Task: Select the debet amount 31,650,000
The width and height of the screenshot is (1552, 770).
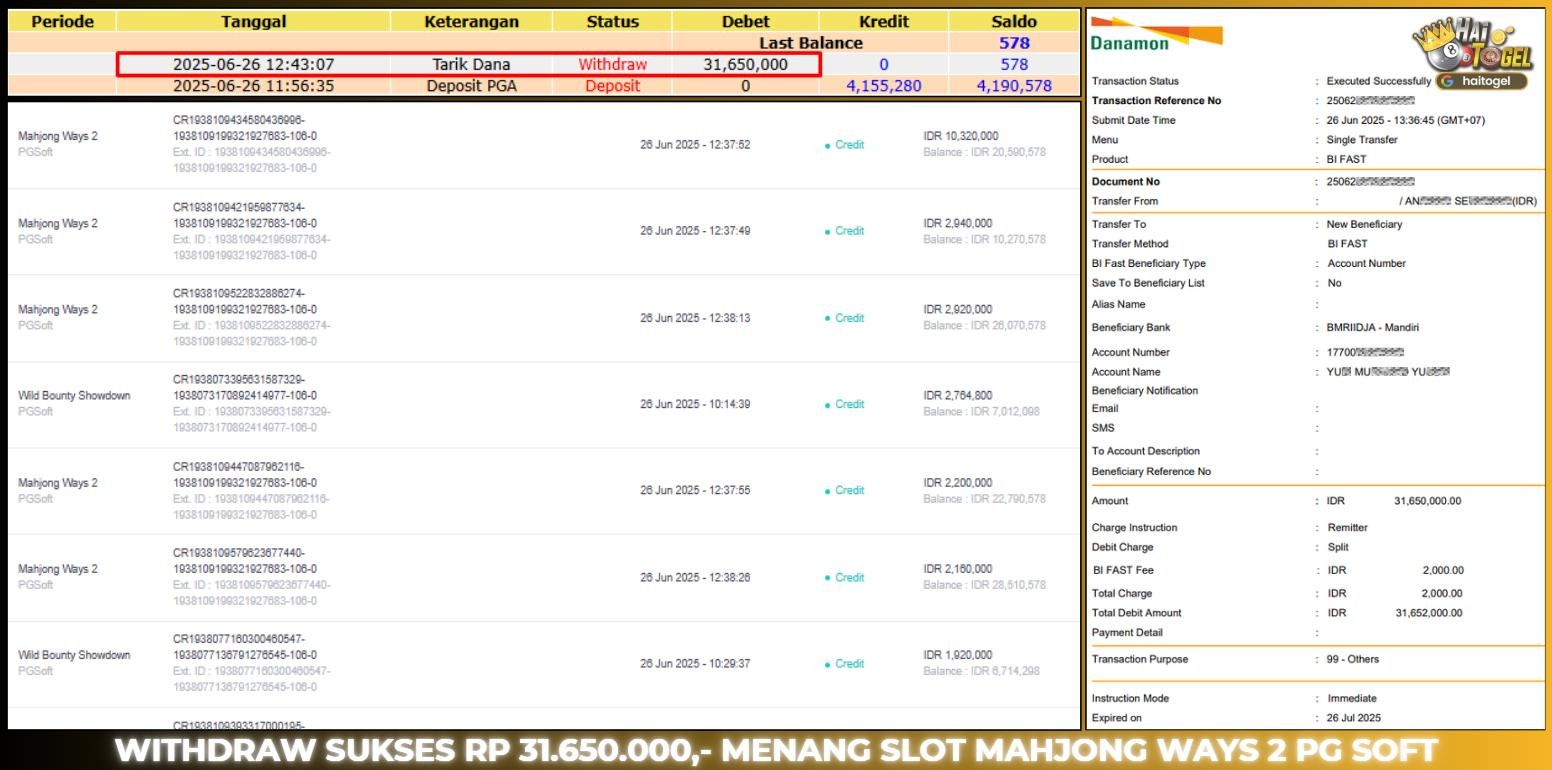Action: (746, 64)
